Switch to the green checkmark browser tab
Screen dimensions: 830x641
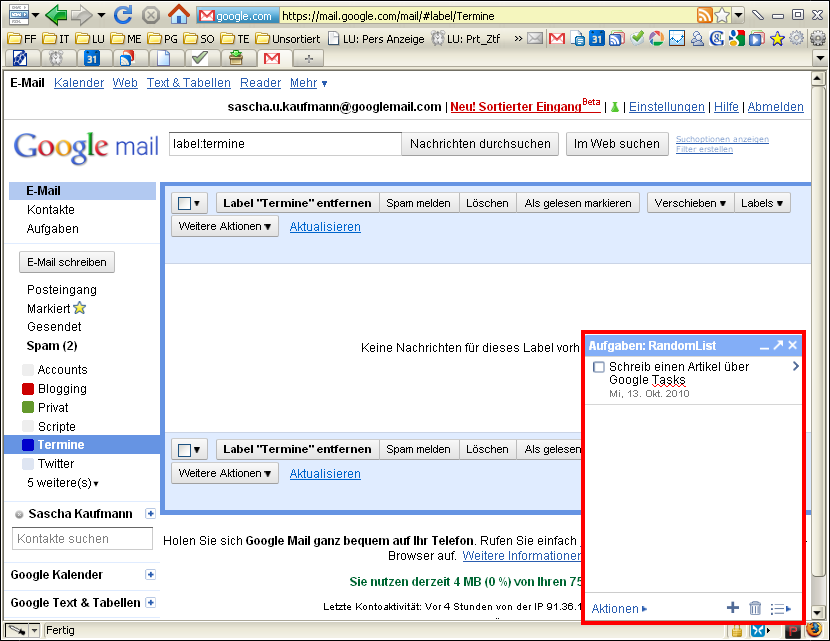pyautogui.click(x=200, y=58)
